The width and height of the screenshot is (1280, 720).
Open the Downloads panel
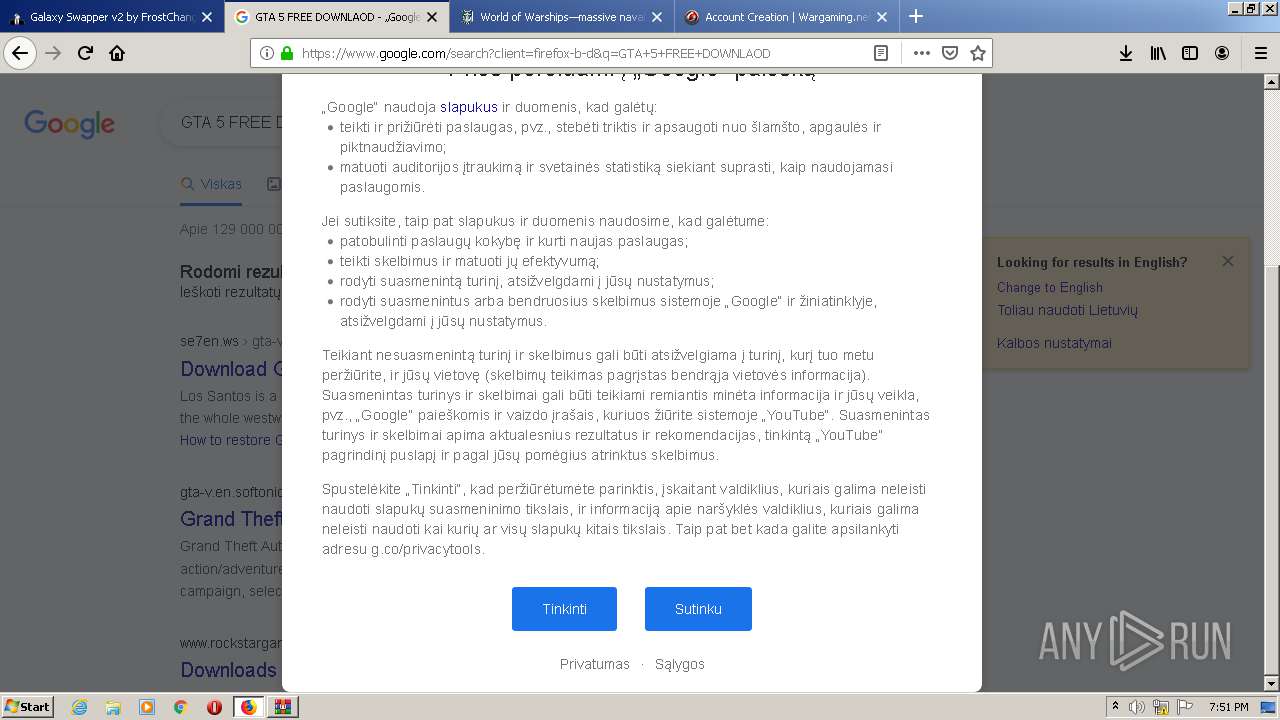1126,53
